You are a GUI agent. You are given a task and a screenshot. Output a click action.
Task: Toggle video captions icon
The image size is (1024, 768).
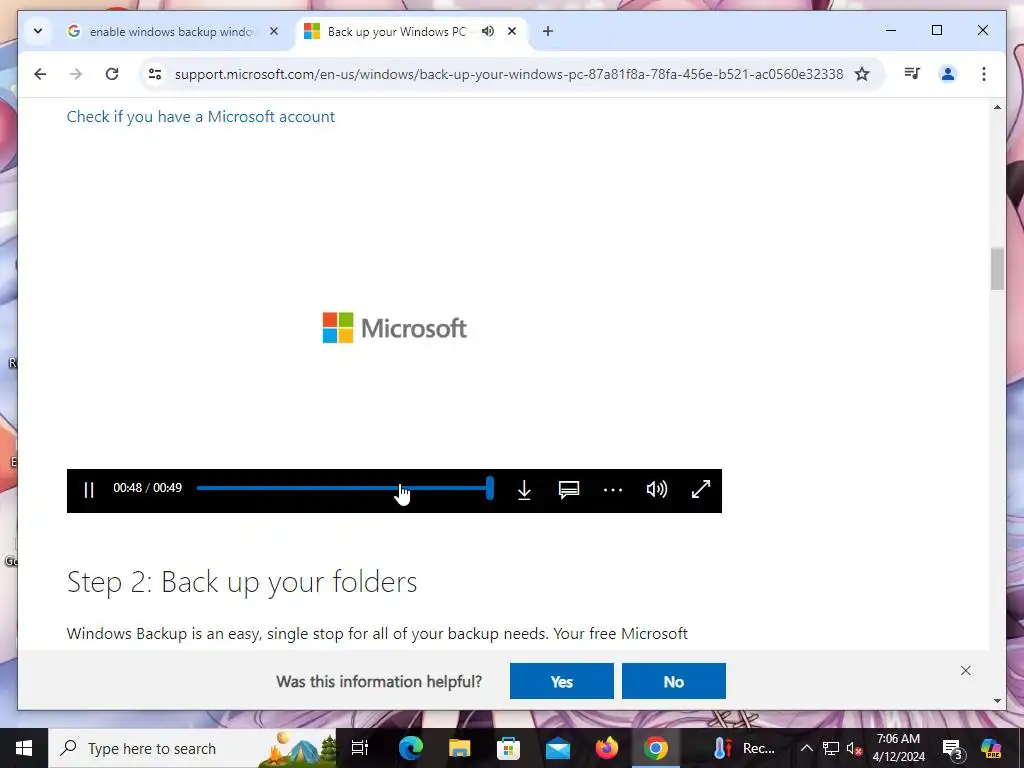[x=569, y=490]
